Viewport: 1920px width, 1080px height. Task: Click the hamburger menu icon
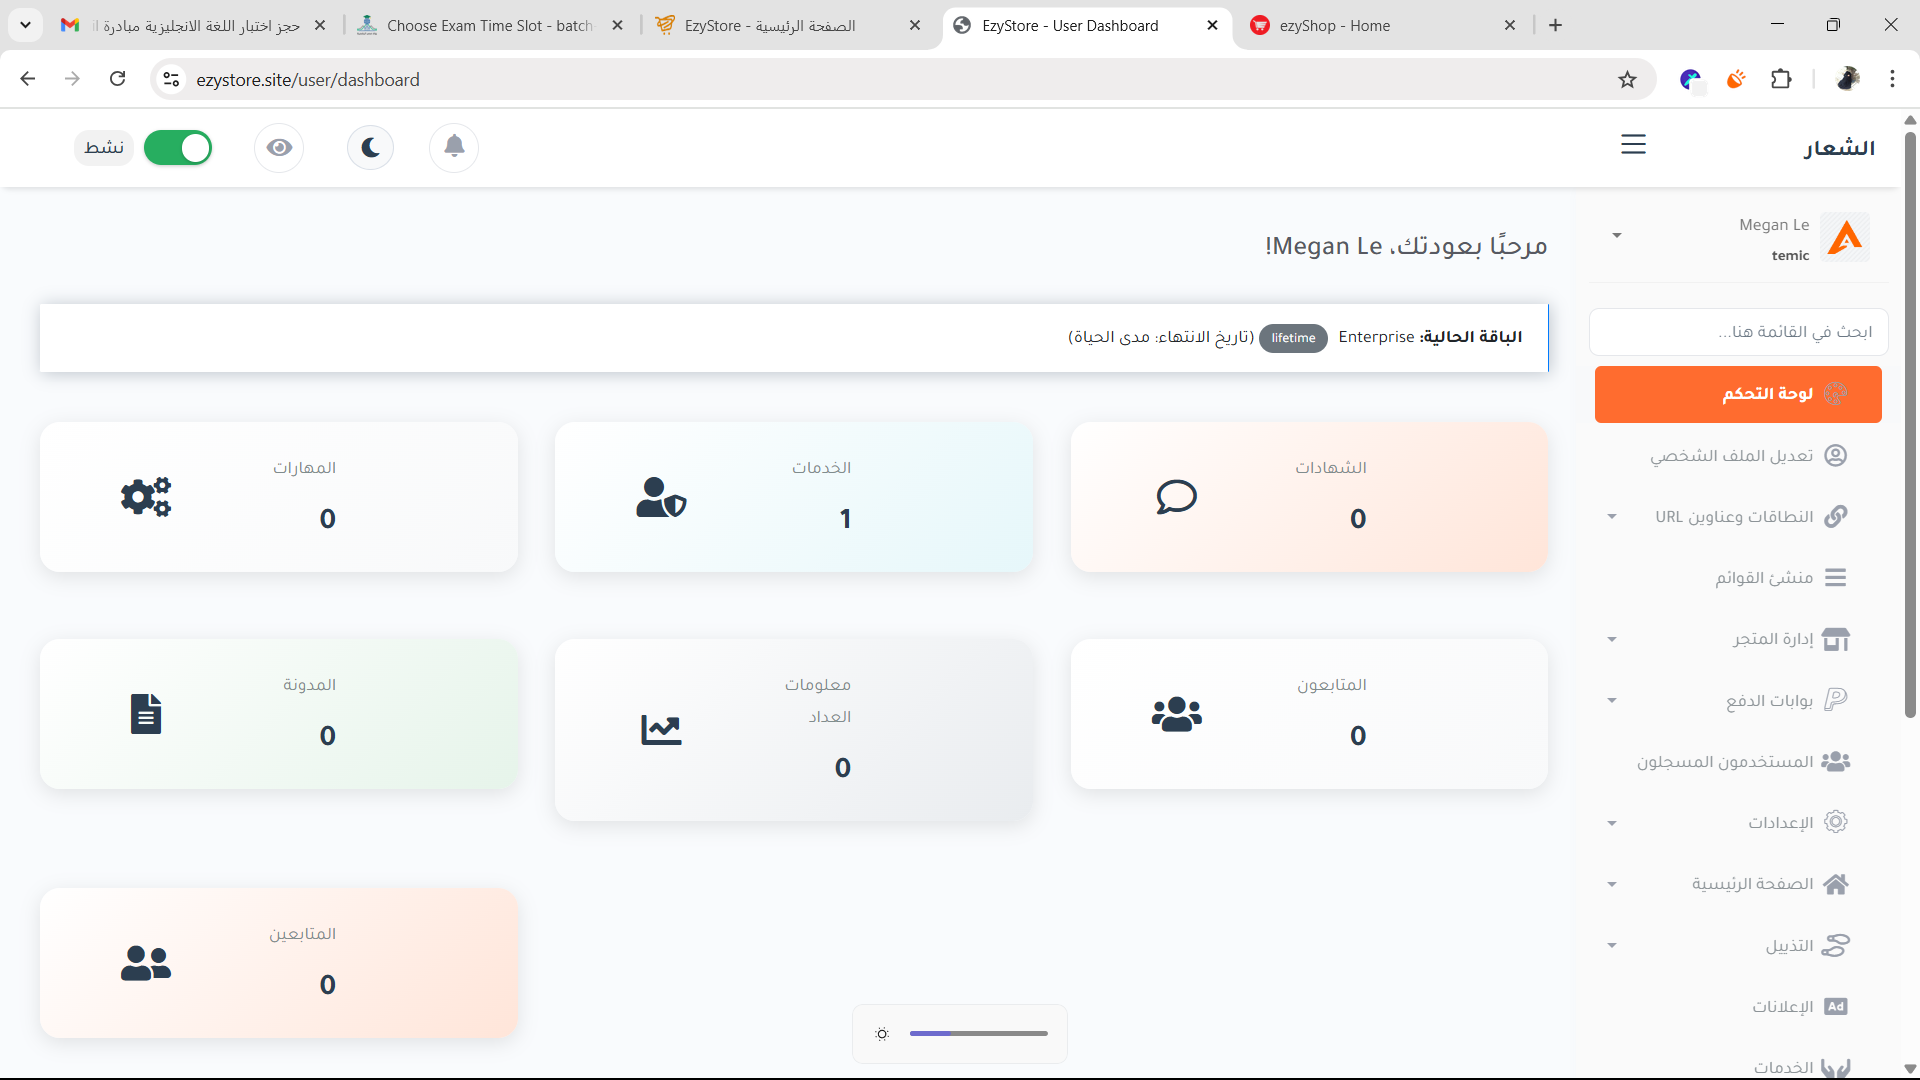[1633, 145]
